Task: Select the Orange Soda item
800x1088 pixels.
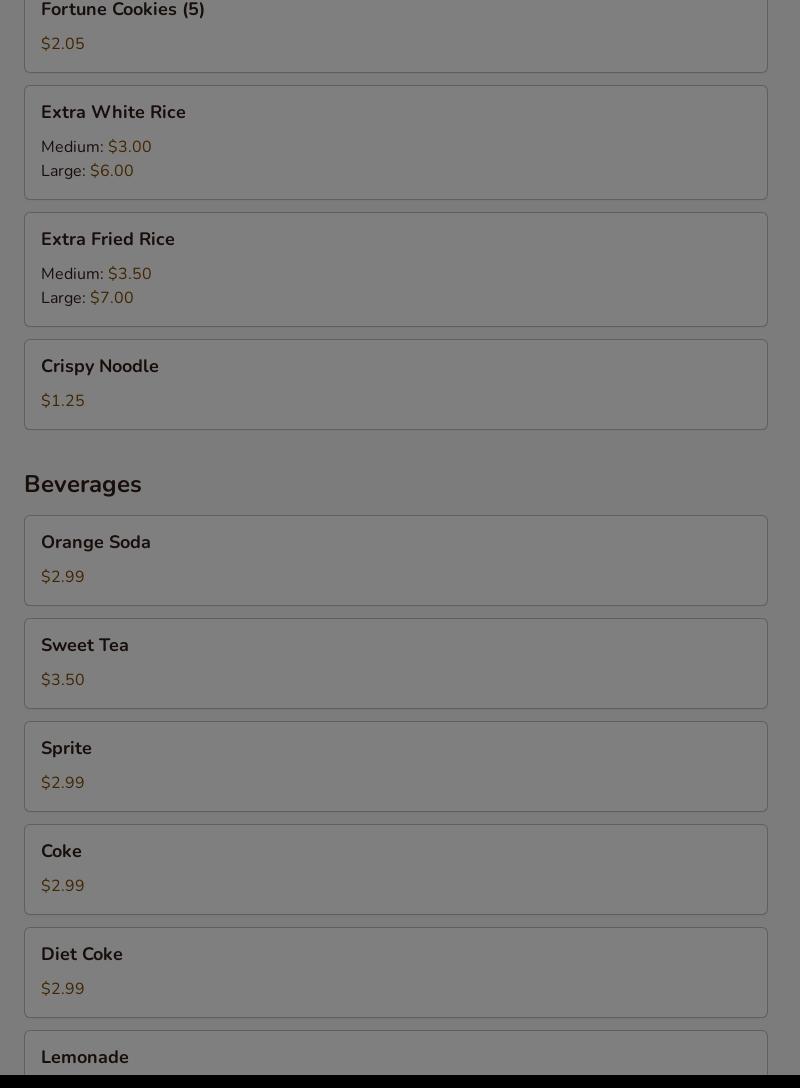Action: tap(395, 561)
